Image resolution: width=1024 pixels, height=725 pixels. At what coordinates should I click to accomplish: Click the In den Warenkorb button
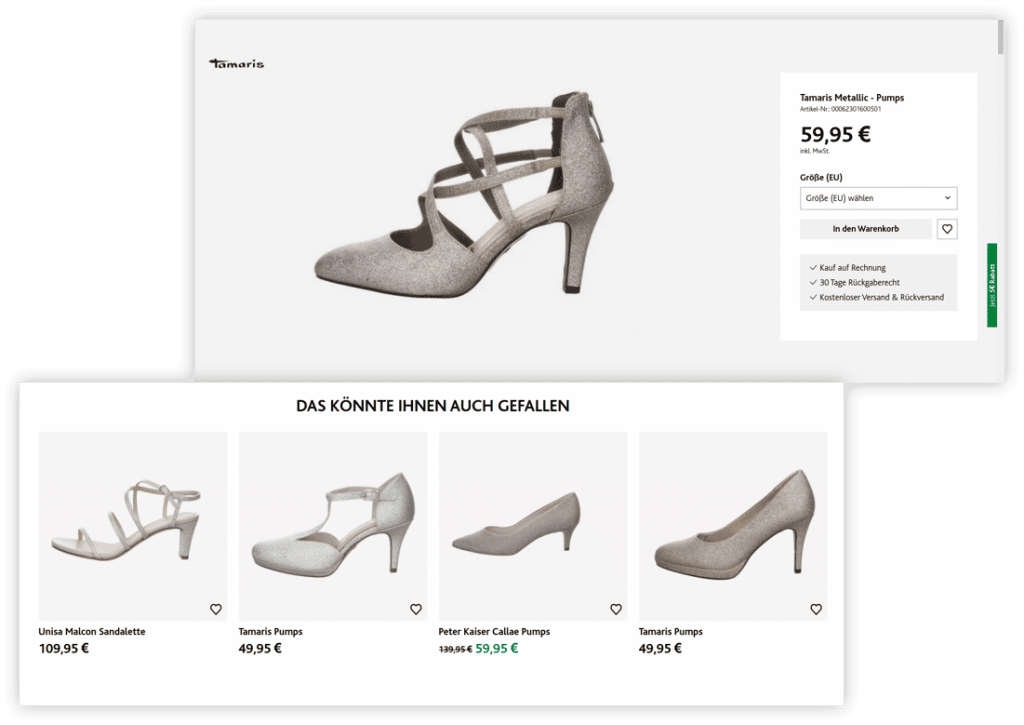(x=865, y=229)
